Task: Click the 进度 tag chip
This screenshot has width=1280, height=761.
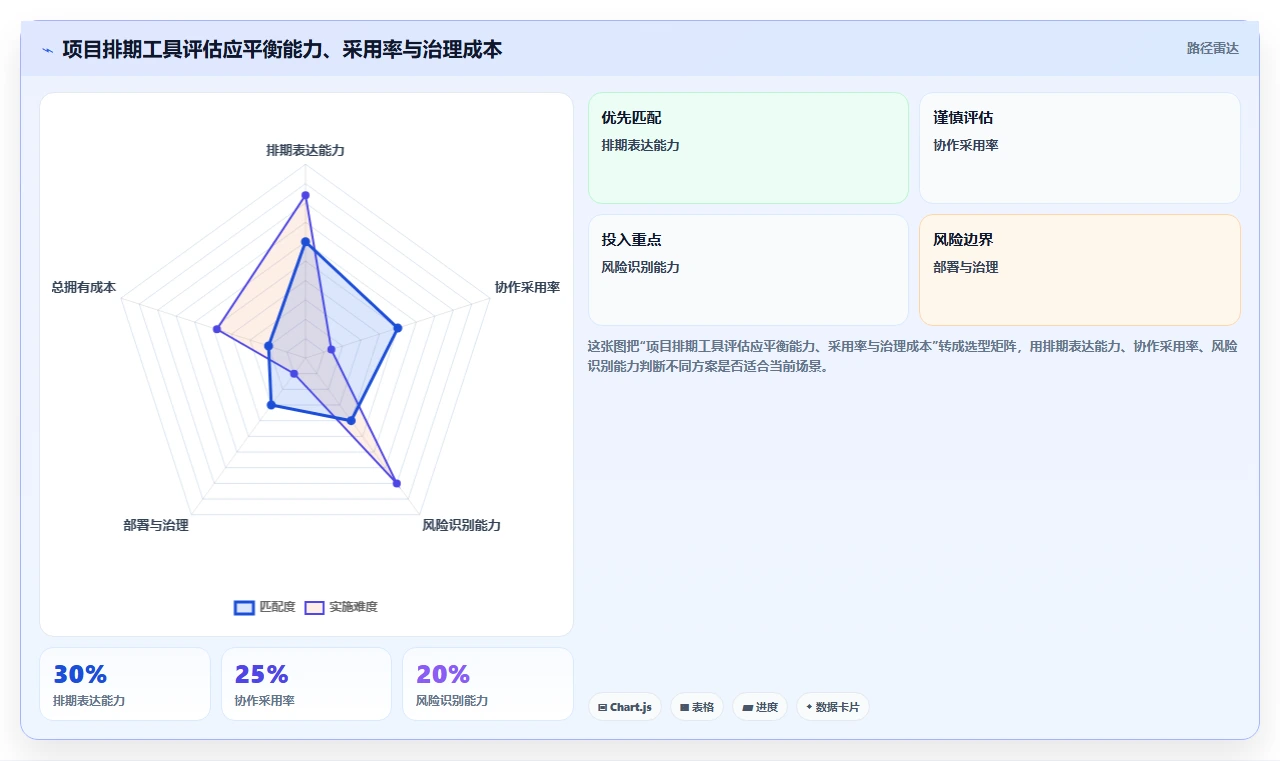Action: click(x=760, y=707)
